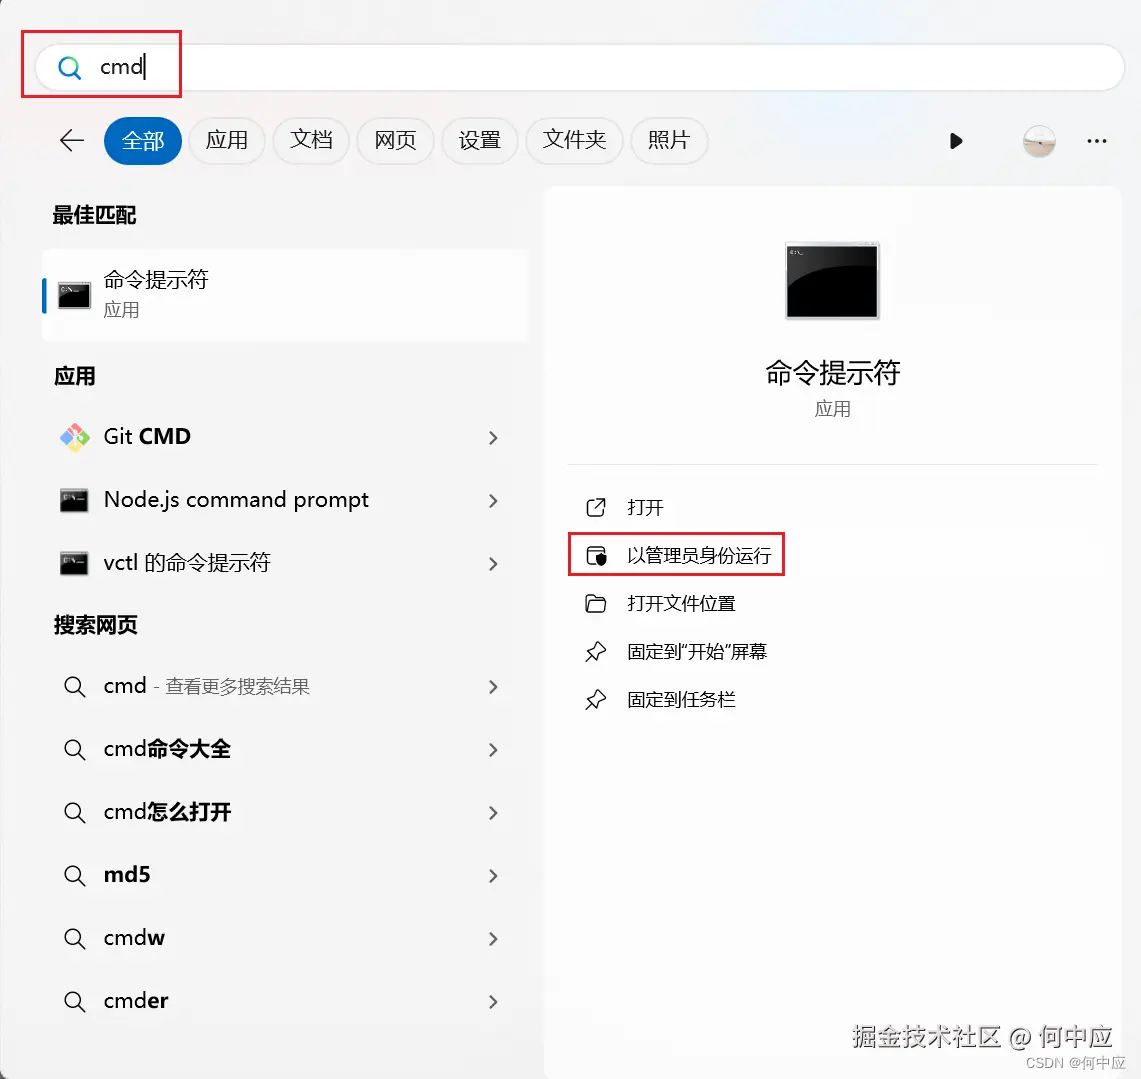Click the large 命令提示符 preview icon
This screenshot has height=1079, width=1141.
point(833,281)
